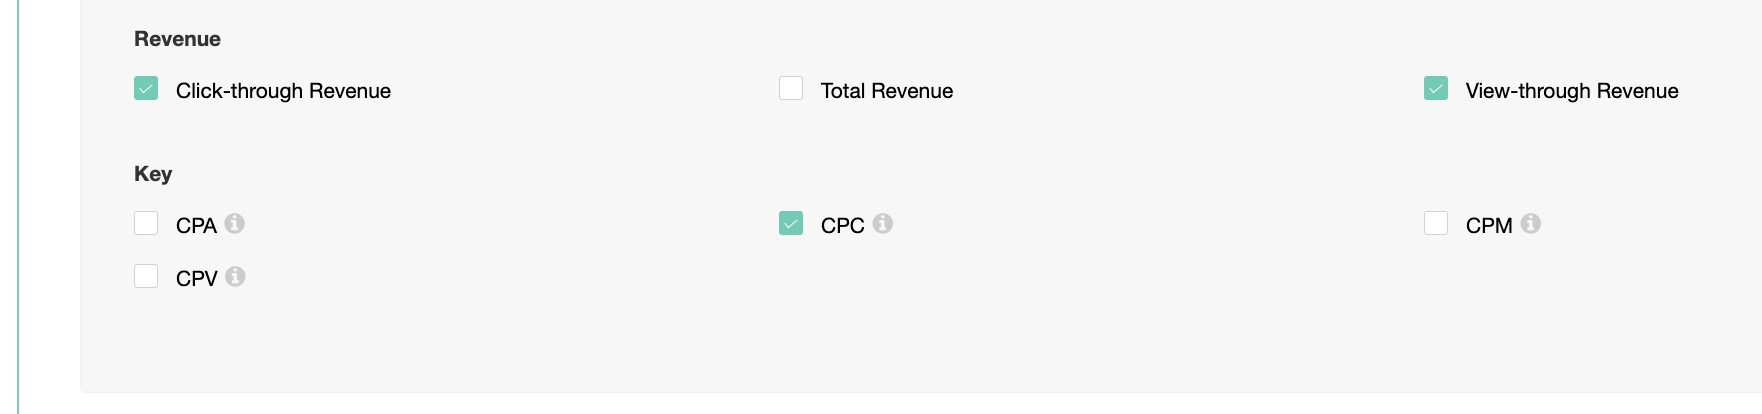Check the CPM checkbox box

(1436, 223)
